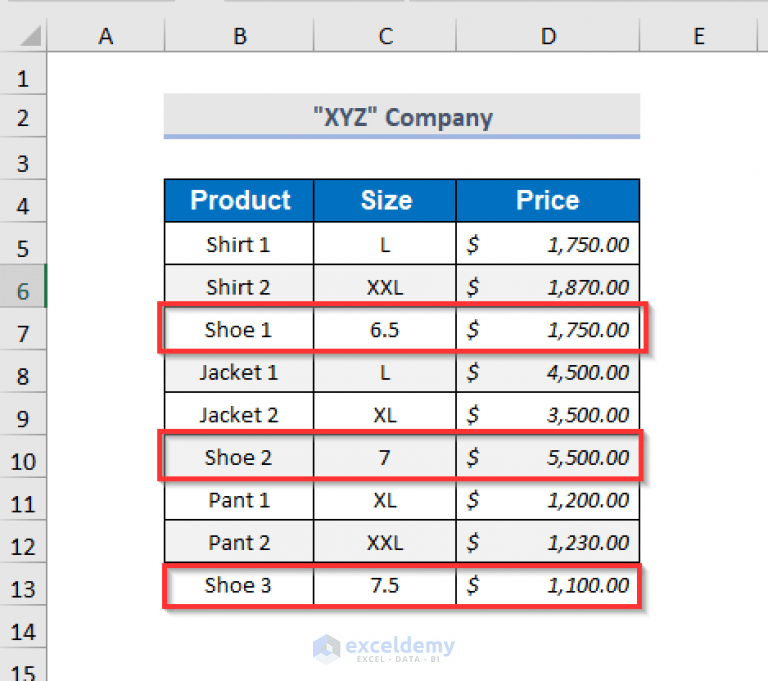Viewport: 768px width, 681px height.
Task: Select row 9 header
Action: pyautogui.click(x=23, y=414)
